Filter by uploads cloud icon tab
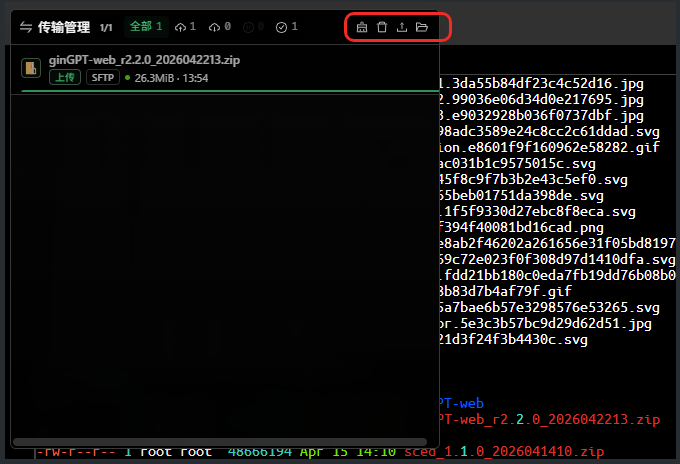 tap(185, 27)
